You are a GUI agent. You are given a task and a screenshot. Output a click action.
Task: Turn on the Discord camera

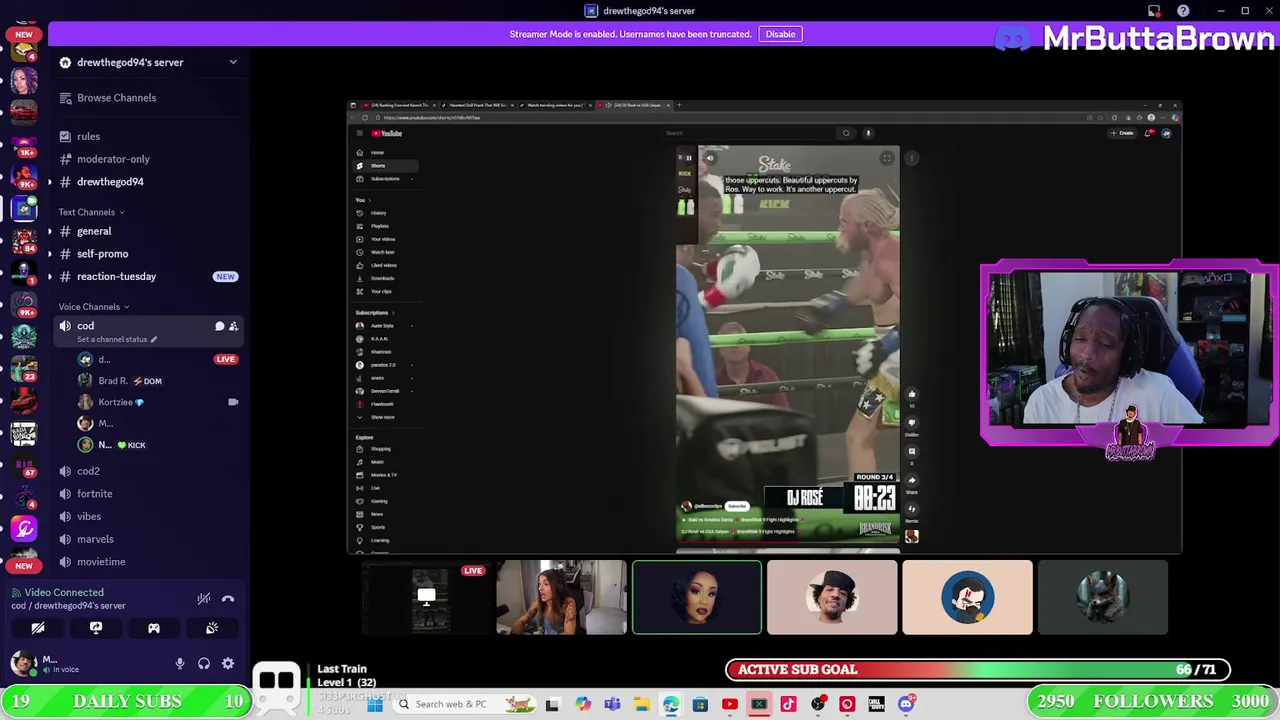click(38, 628)
